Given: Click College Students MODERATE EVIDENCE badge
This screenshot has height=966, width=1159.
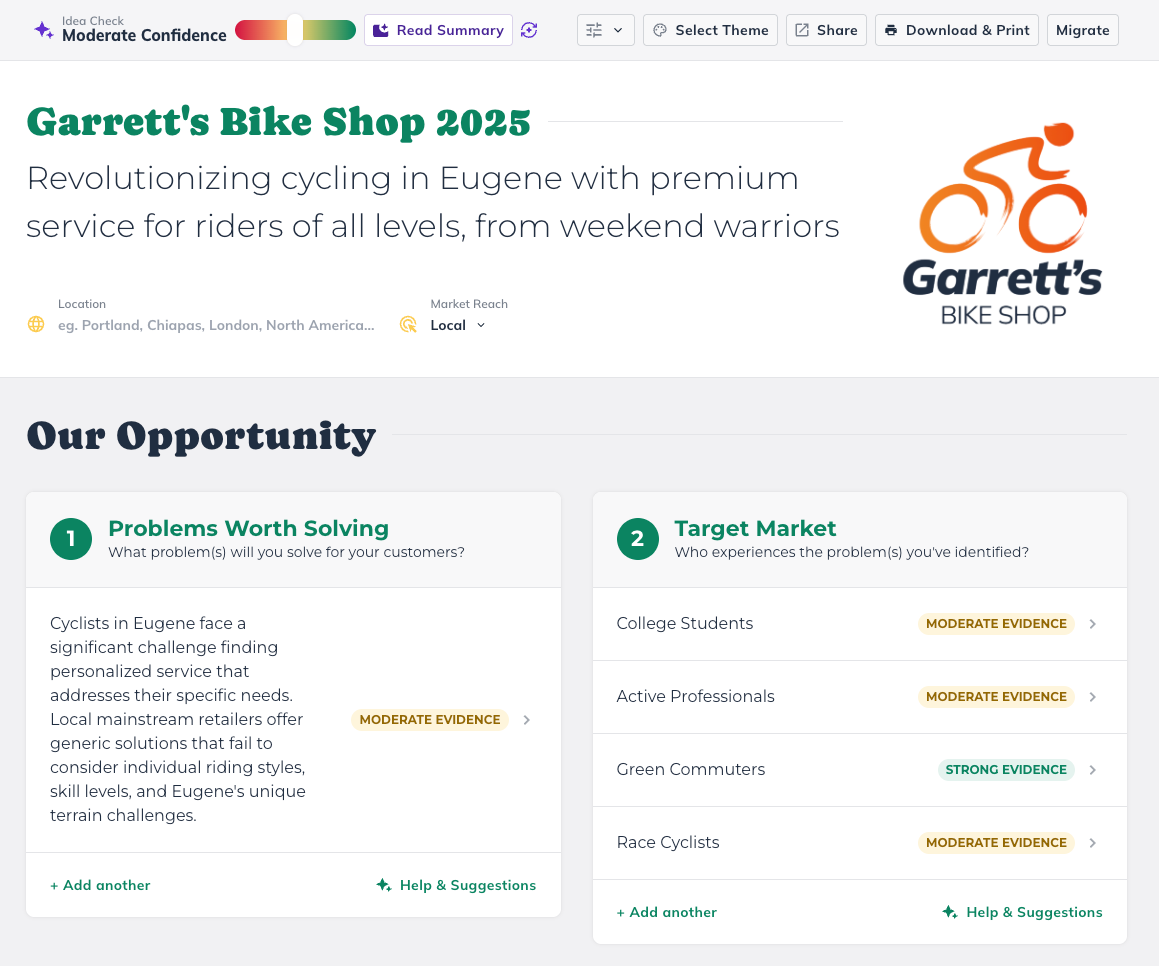Looking at the screenshot, I should [996, 623].
